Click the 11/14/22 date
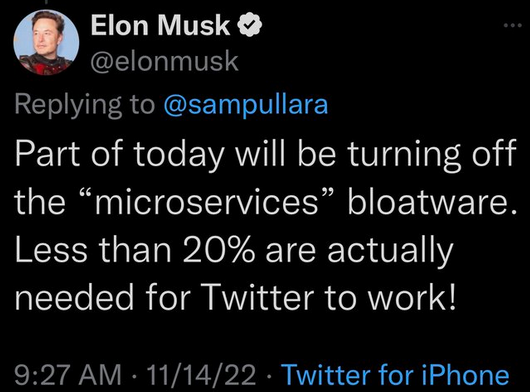 200,374
